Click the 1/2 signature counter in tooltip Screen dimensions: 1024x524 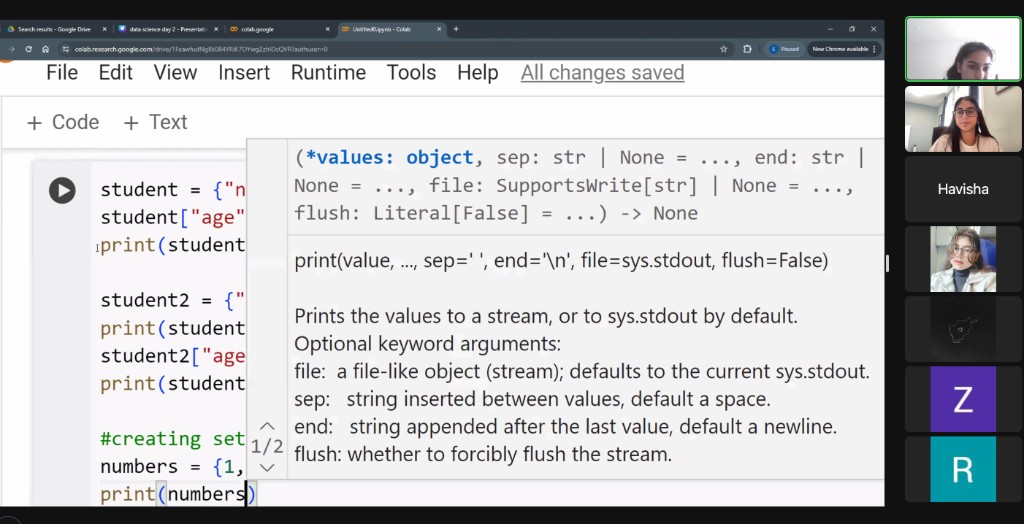tap(267, 446)
